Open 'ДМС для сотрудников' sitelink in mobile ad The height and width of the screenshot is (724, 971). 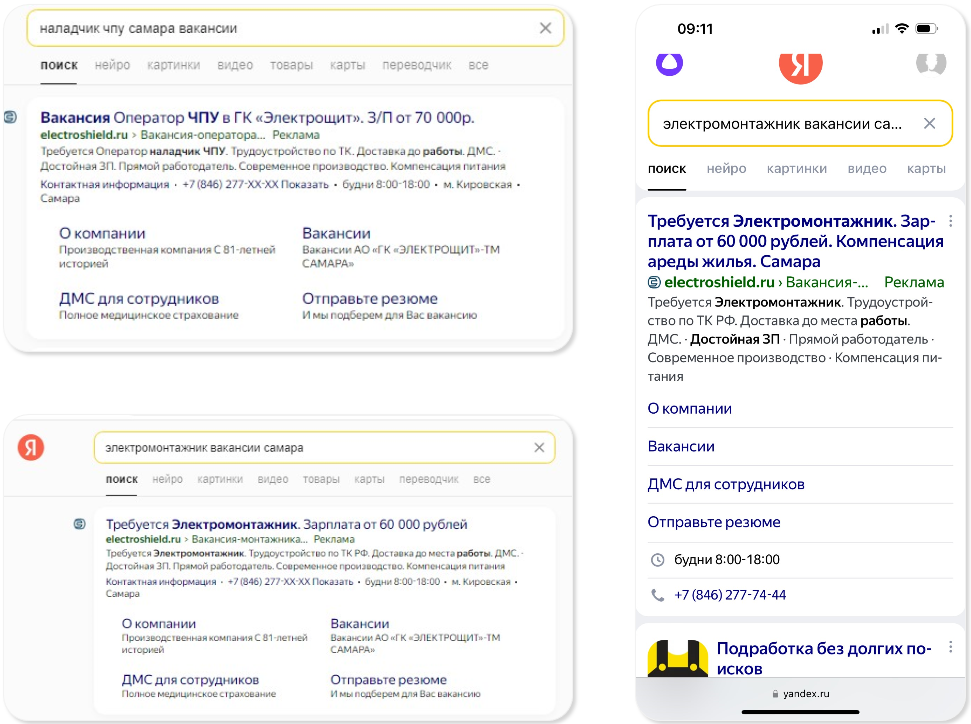[x=726, y=484]
